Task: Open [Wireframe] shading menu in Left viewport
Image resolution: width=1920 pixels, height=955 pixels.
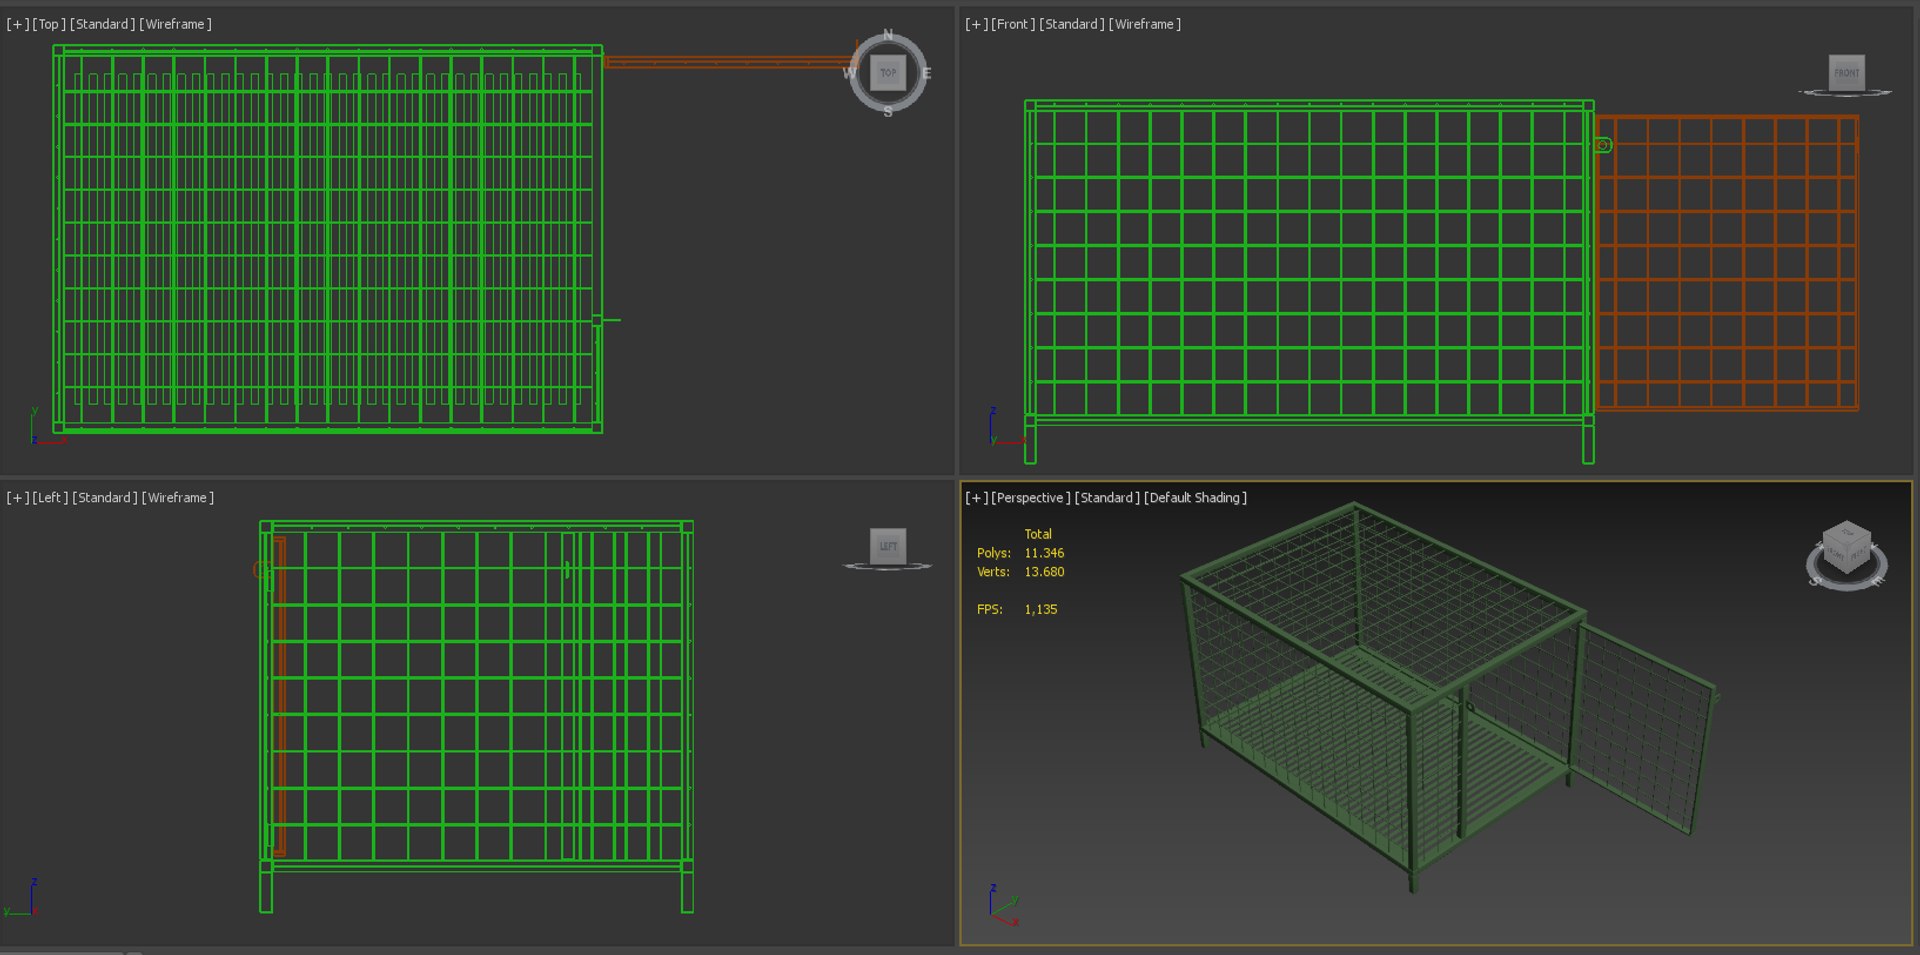Action: click(178, 497)
